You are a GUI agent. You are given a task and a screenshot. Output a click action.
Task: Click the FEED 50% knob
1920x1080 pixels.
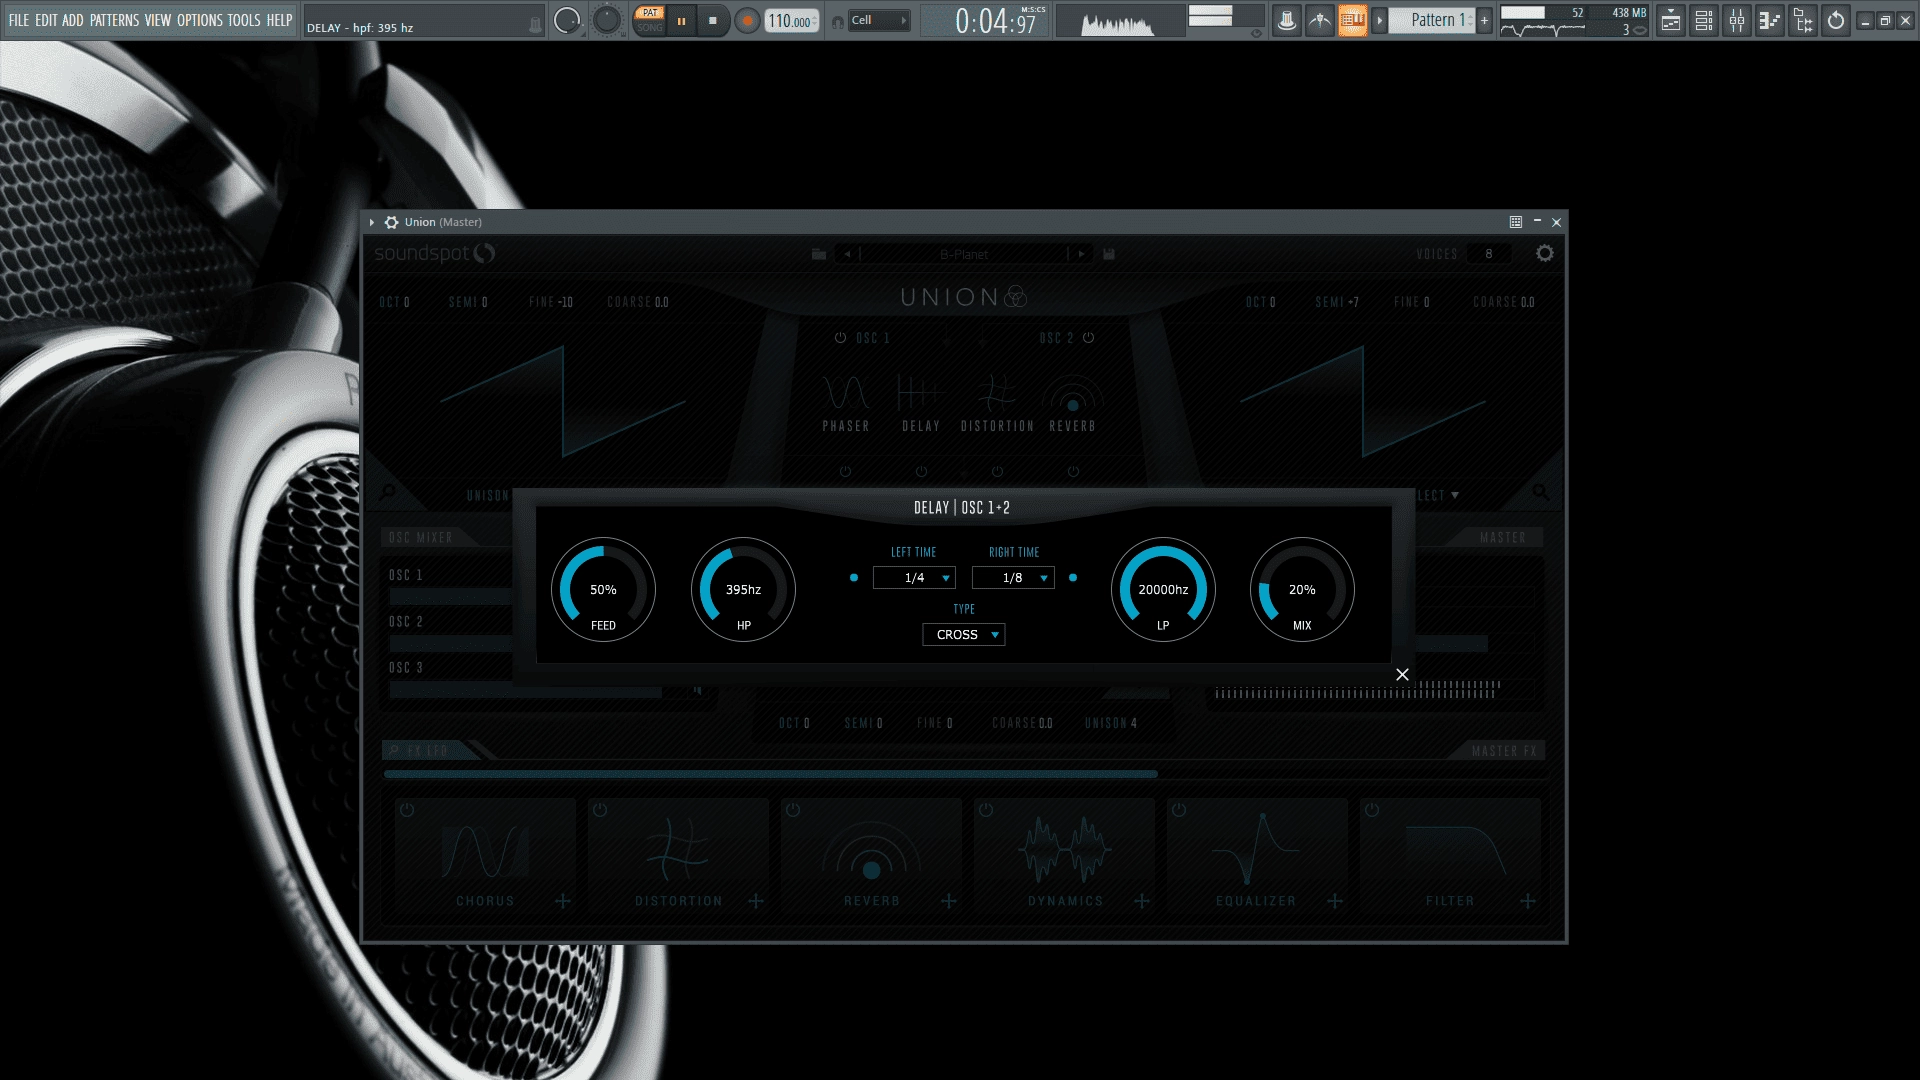(603, 590)
